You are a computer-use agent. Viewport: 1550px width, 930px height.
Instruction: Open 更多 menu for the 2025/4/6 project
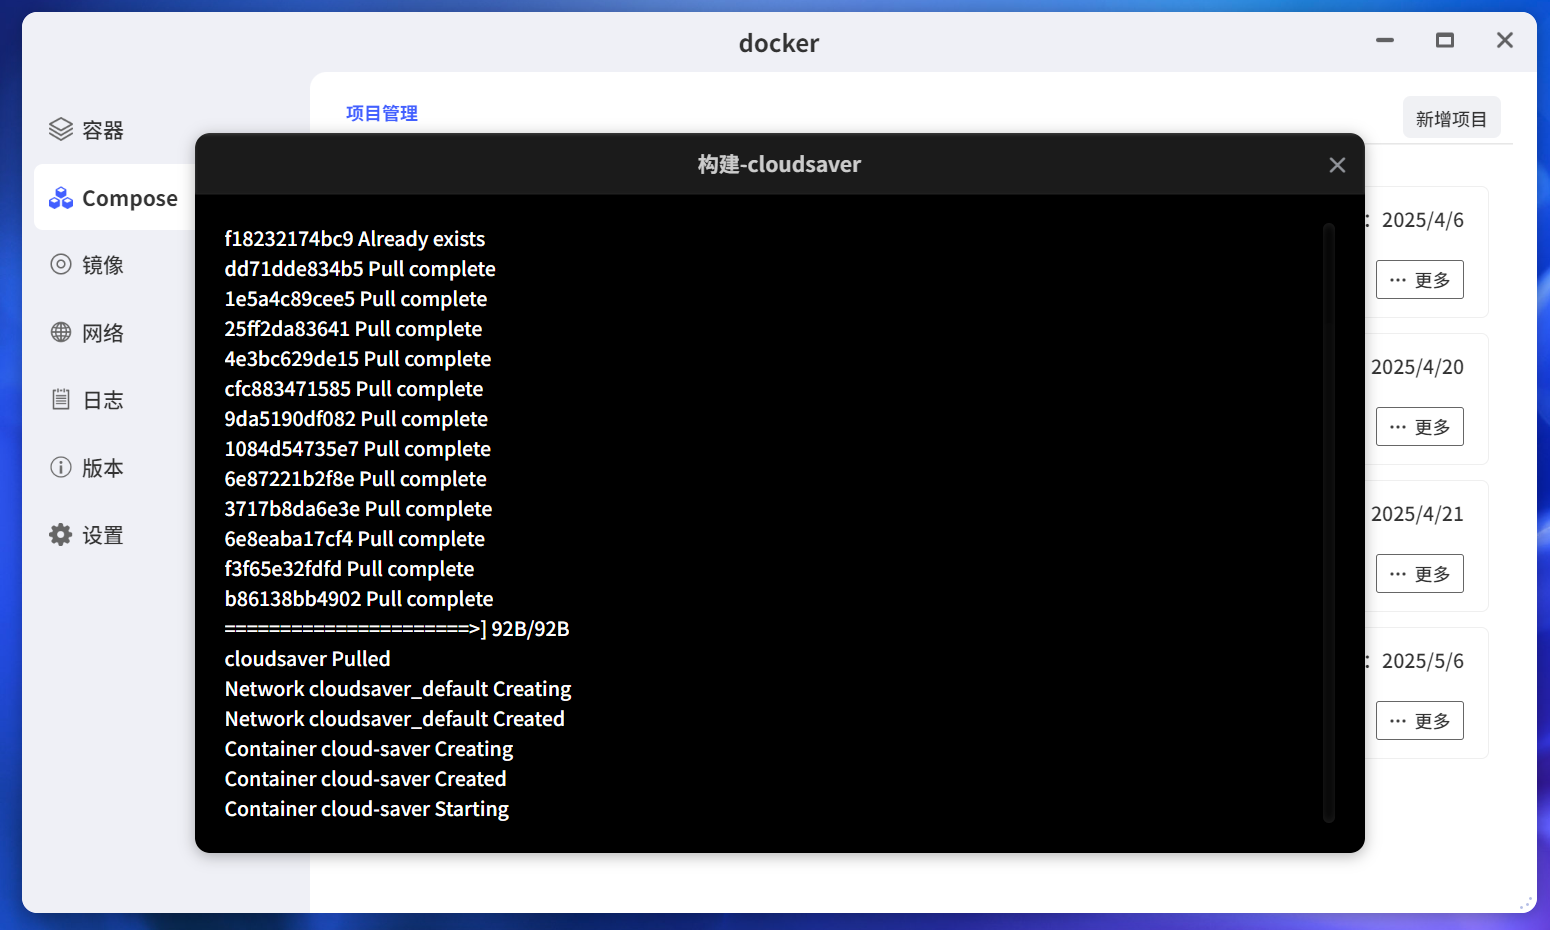point(1420,280)
